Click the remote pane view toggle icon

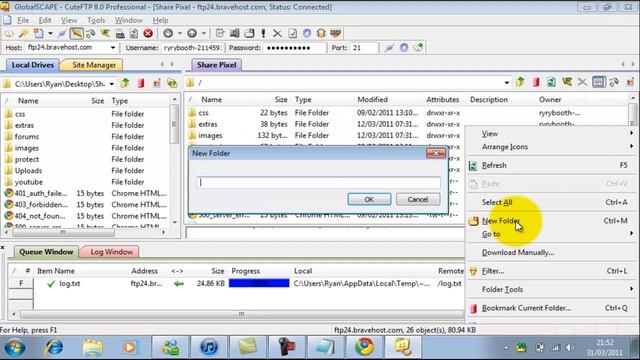click(x=598, y=82)
